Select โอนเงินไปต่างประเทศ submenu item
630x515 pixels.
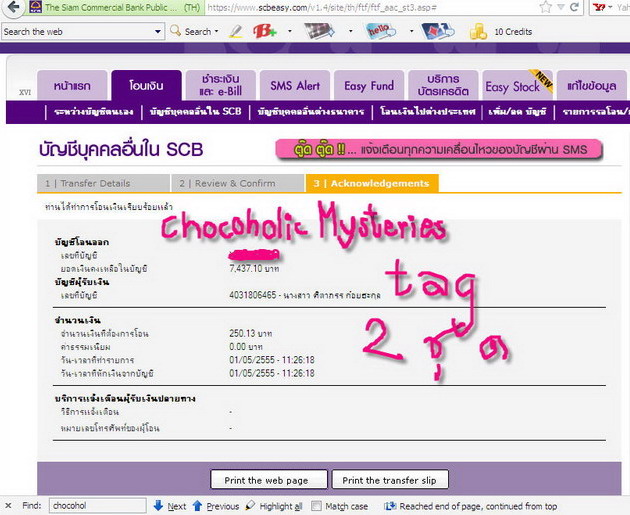tap(428, 112)
